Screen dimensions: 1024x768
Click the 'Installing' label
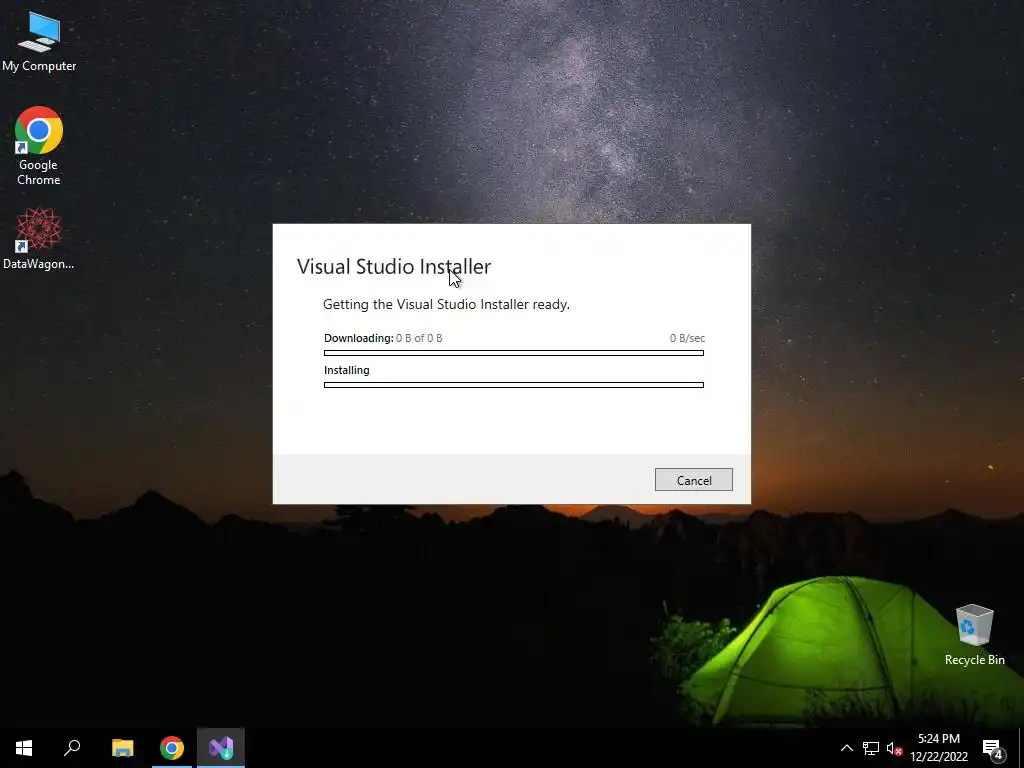(x=347, y=370)
